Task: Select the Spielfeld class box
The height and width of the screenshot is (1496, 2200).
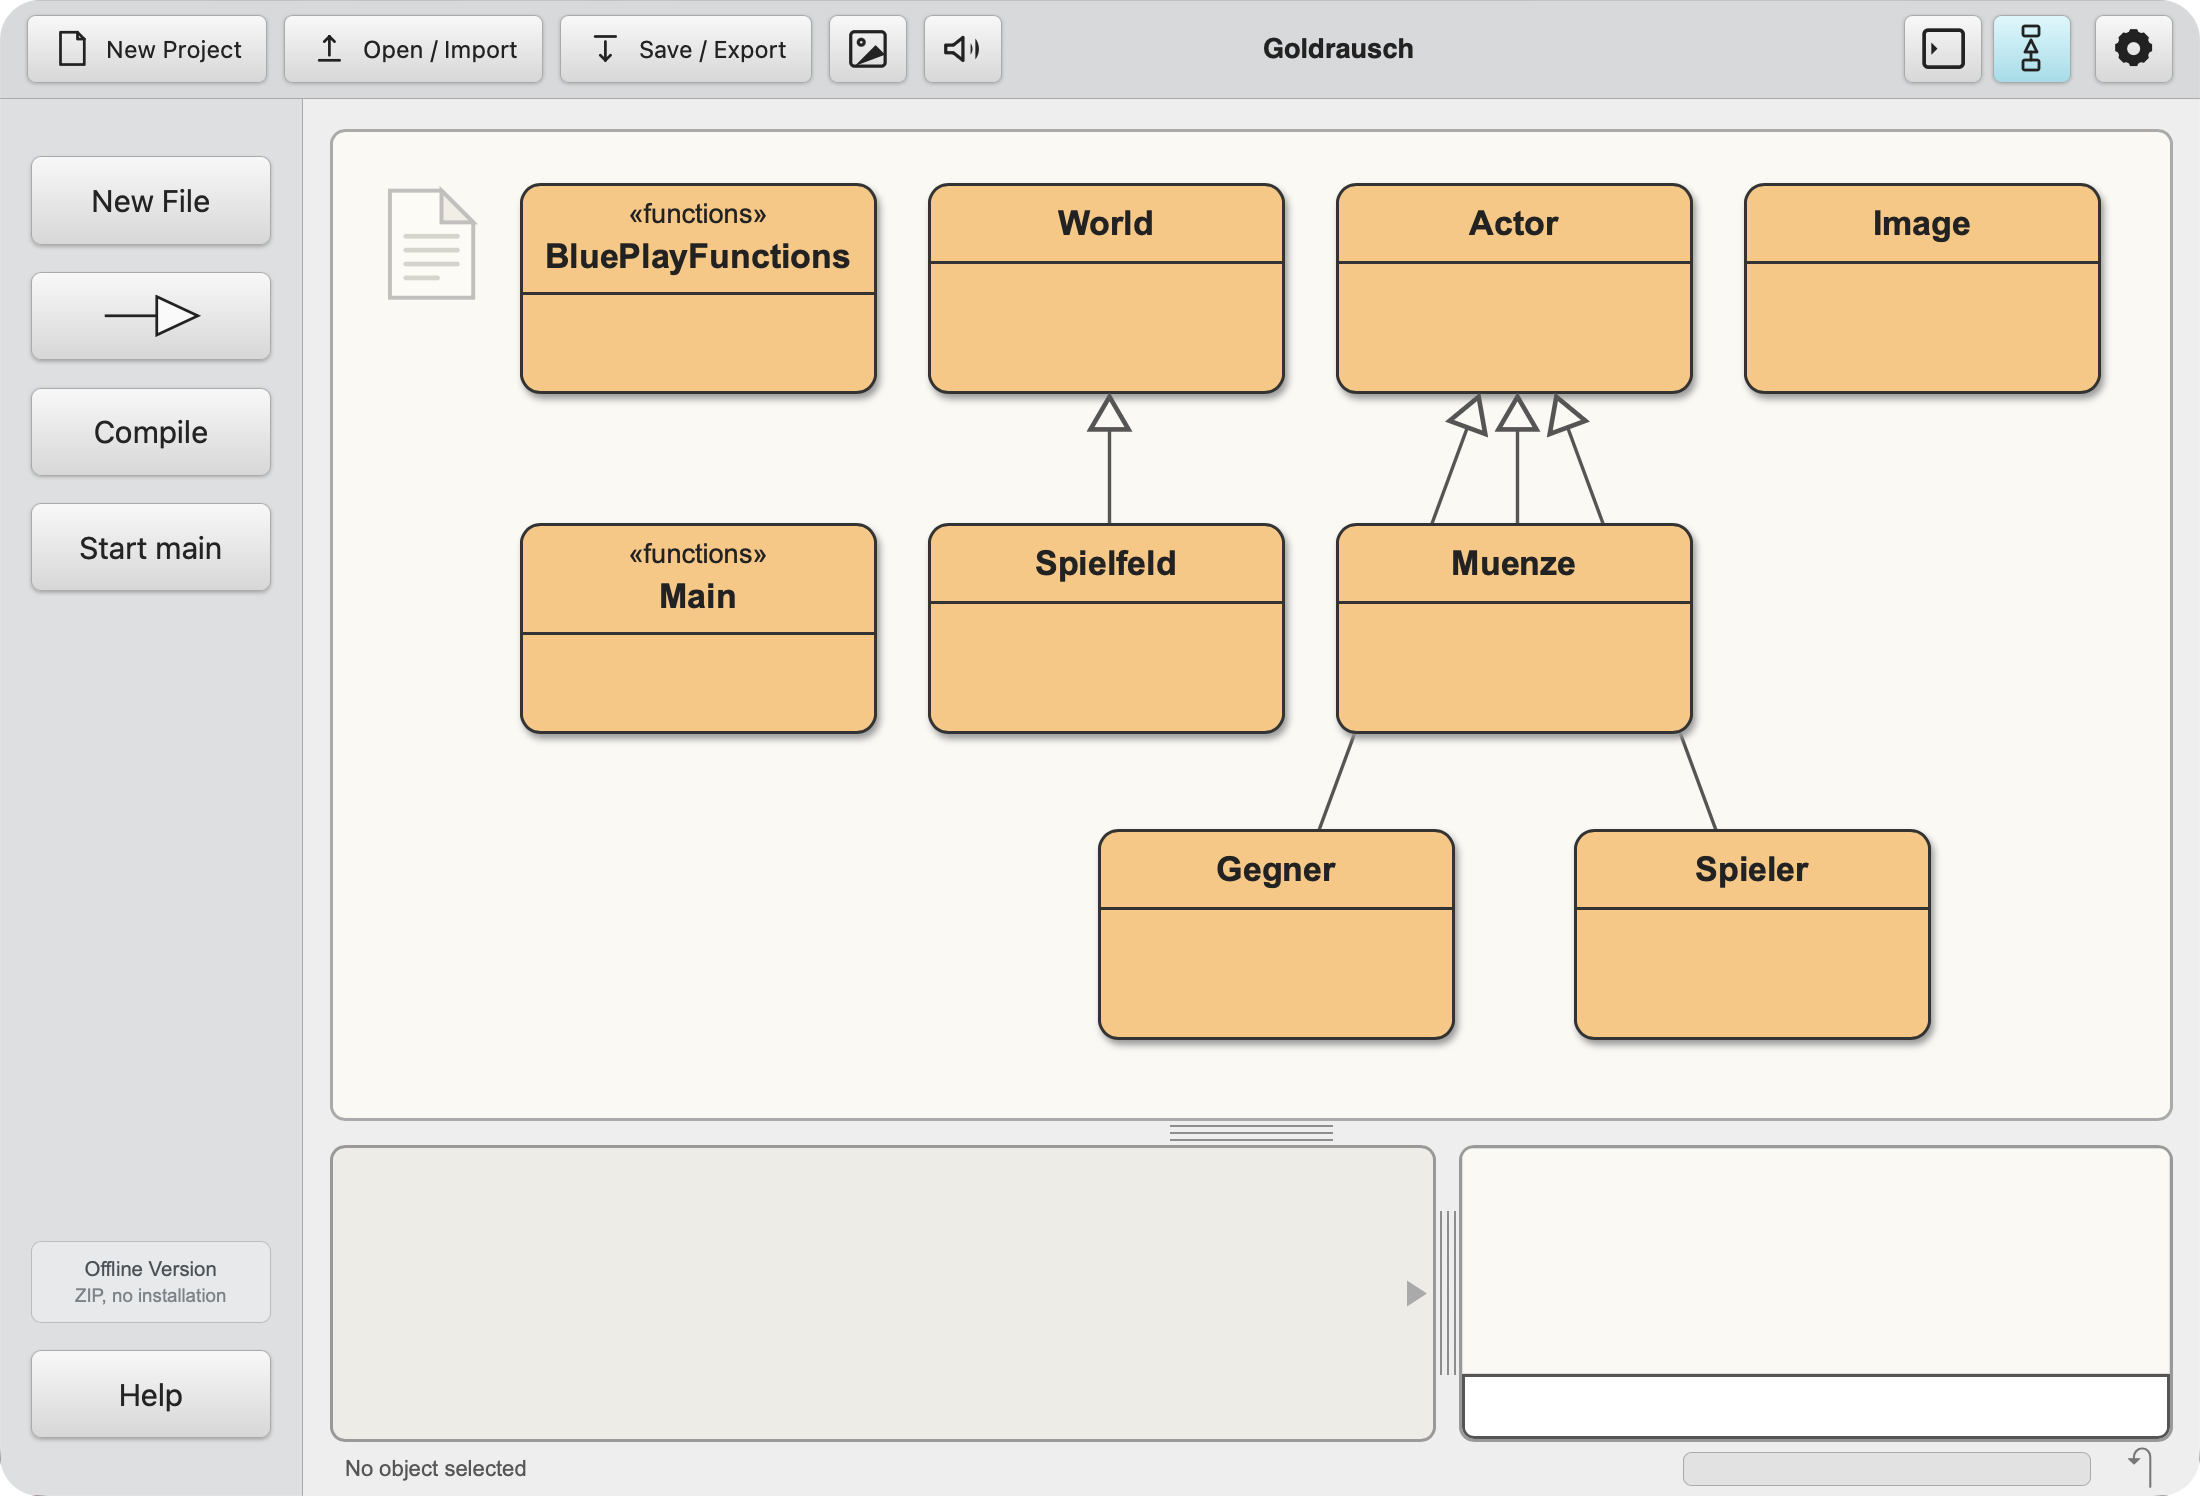Action: click(x=1106, y=628)
